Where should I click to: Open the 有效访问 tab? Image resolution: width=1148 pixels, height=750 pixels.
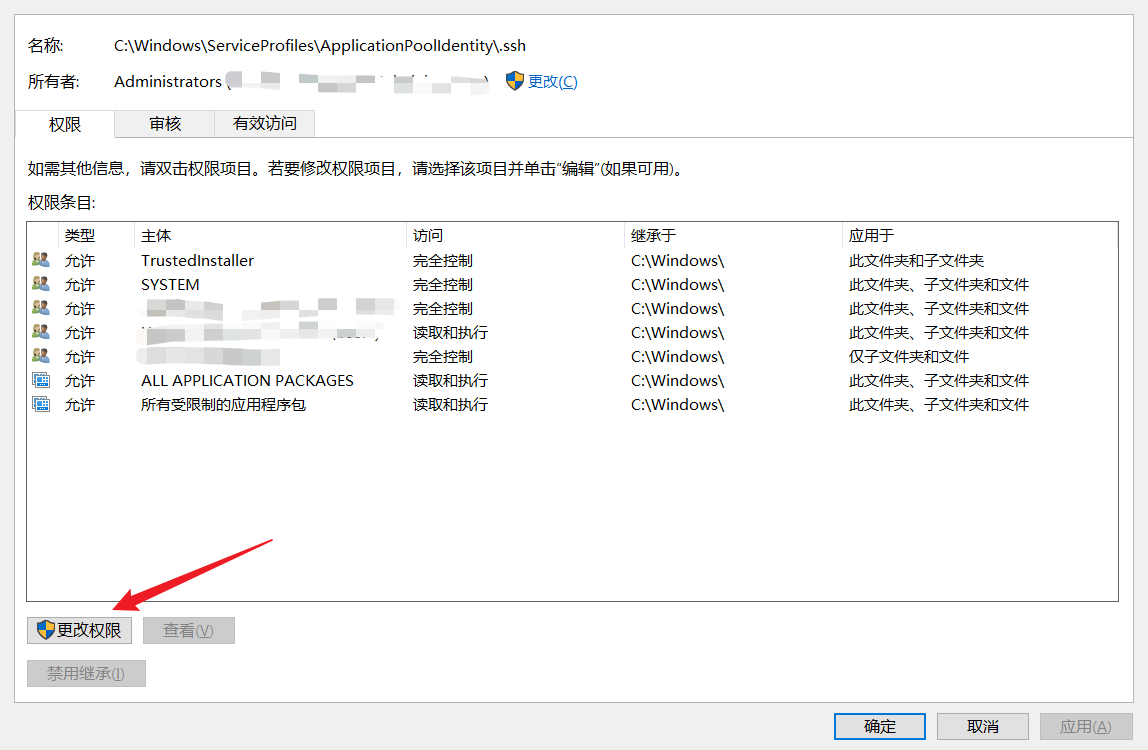click(x=264, y=124)
